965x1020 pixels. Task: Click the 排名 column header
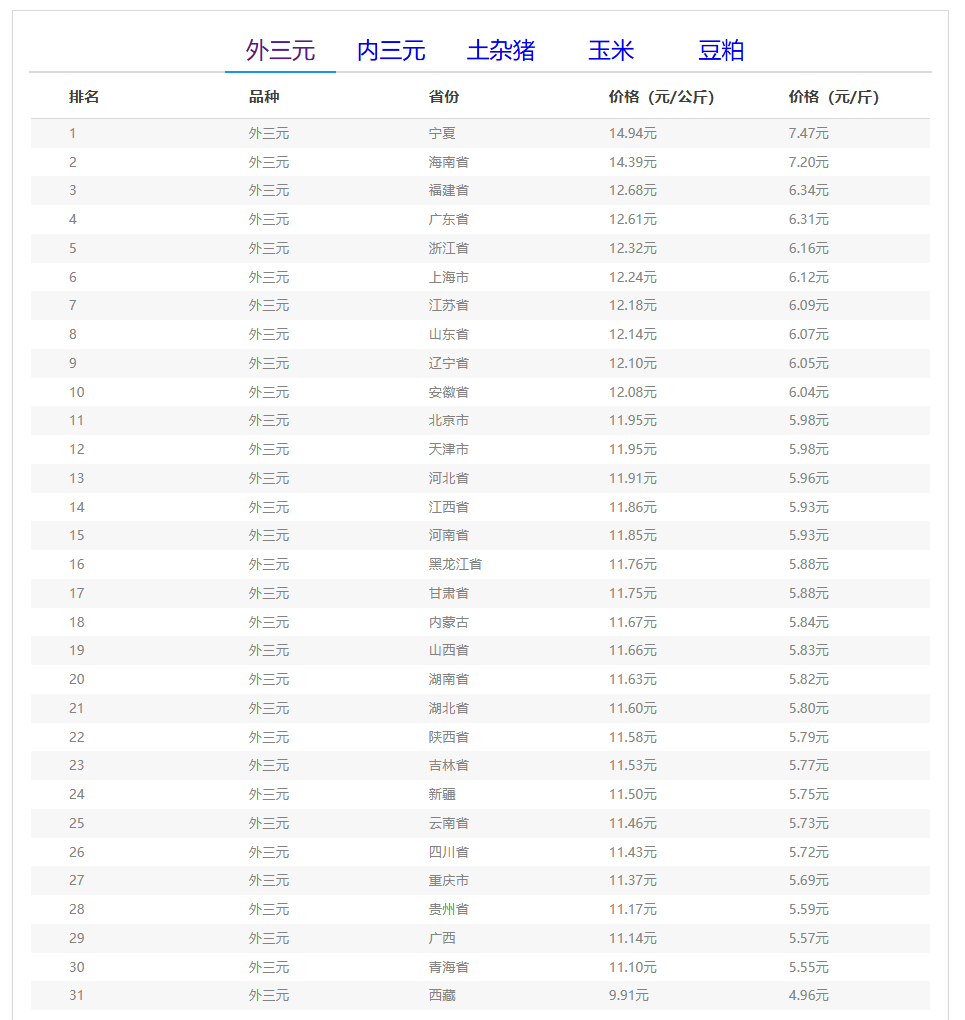tap(84, 97)
